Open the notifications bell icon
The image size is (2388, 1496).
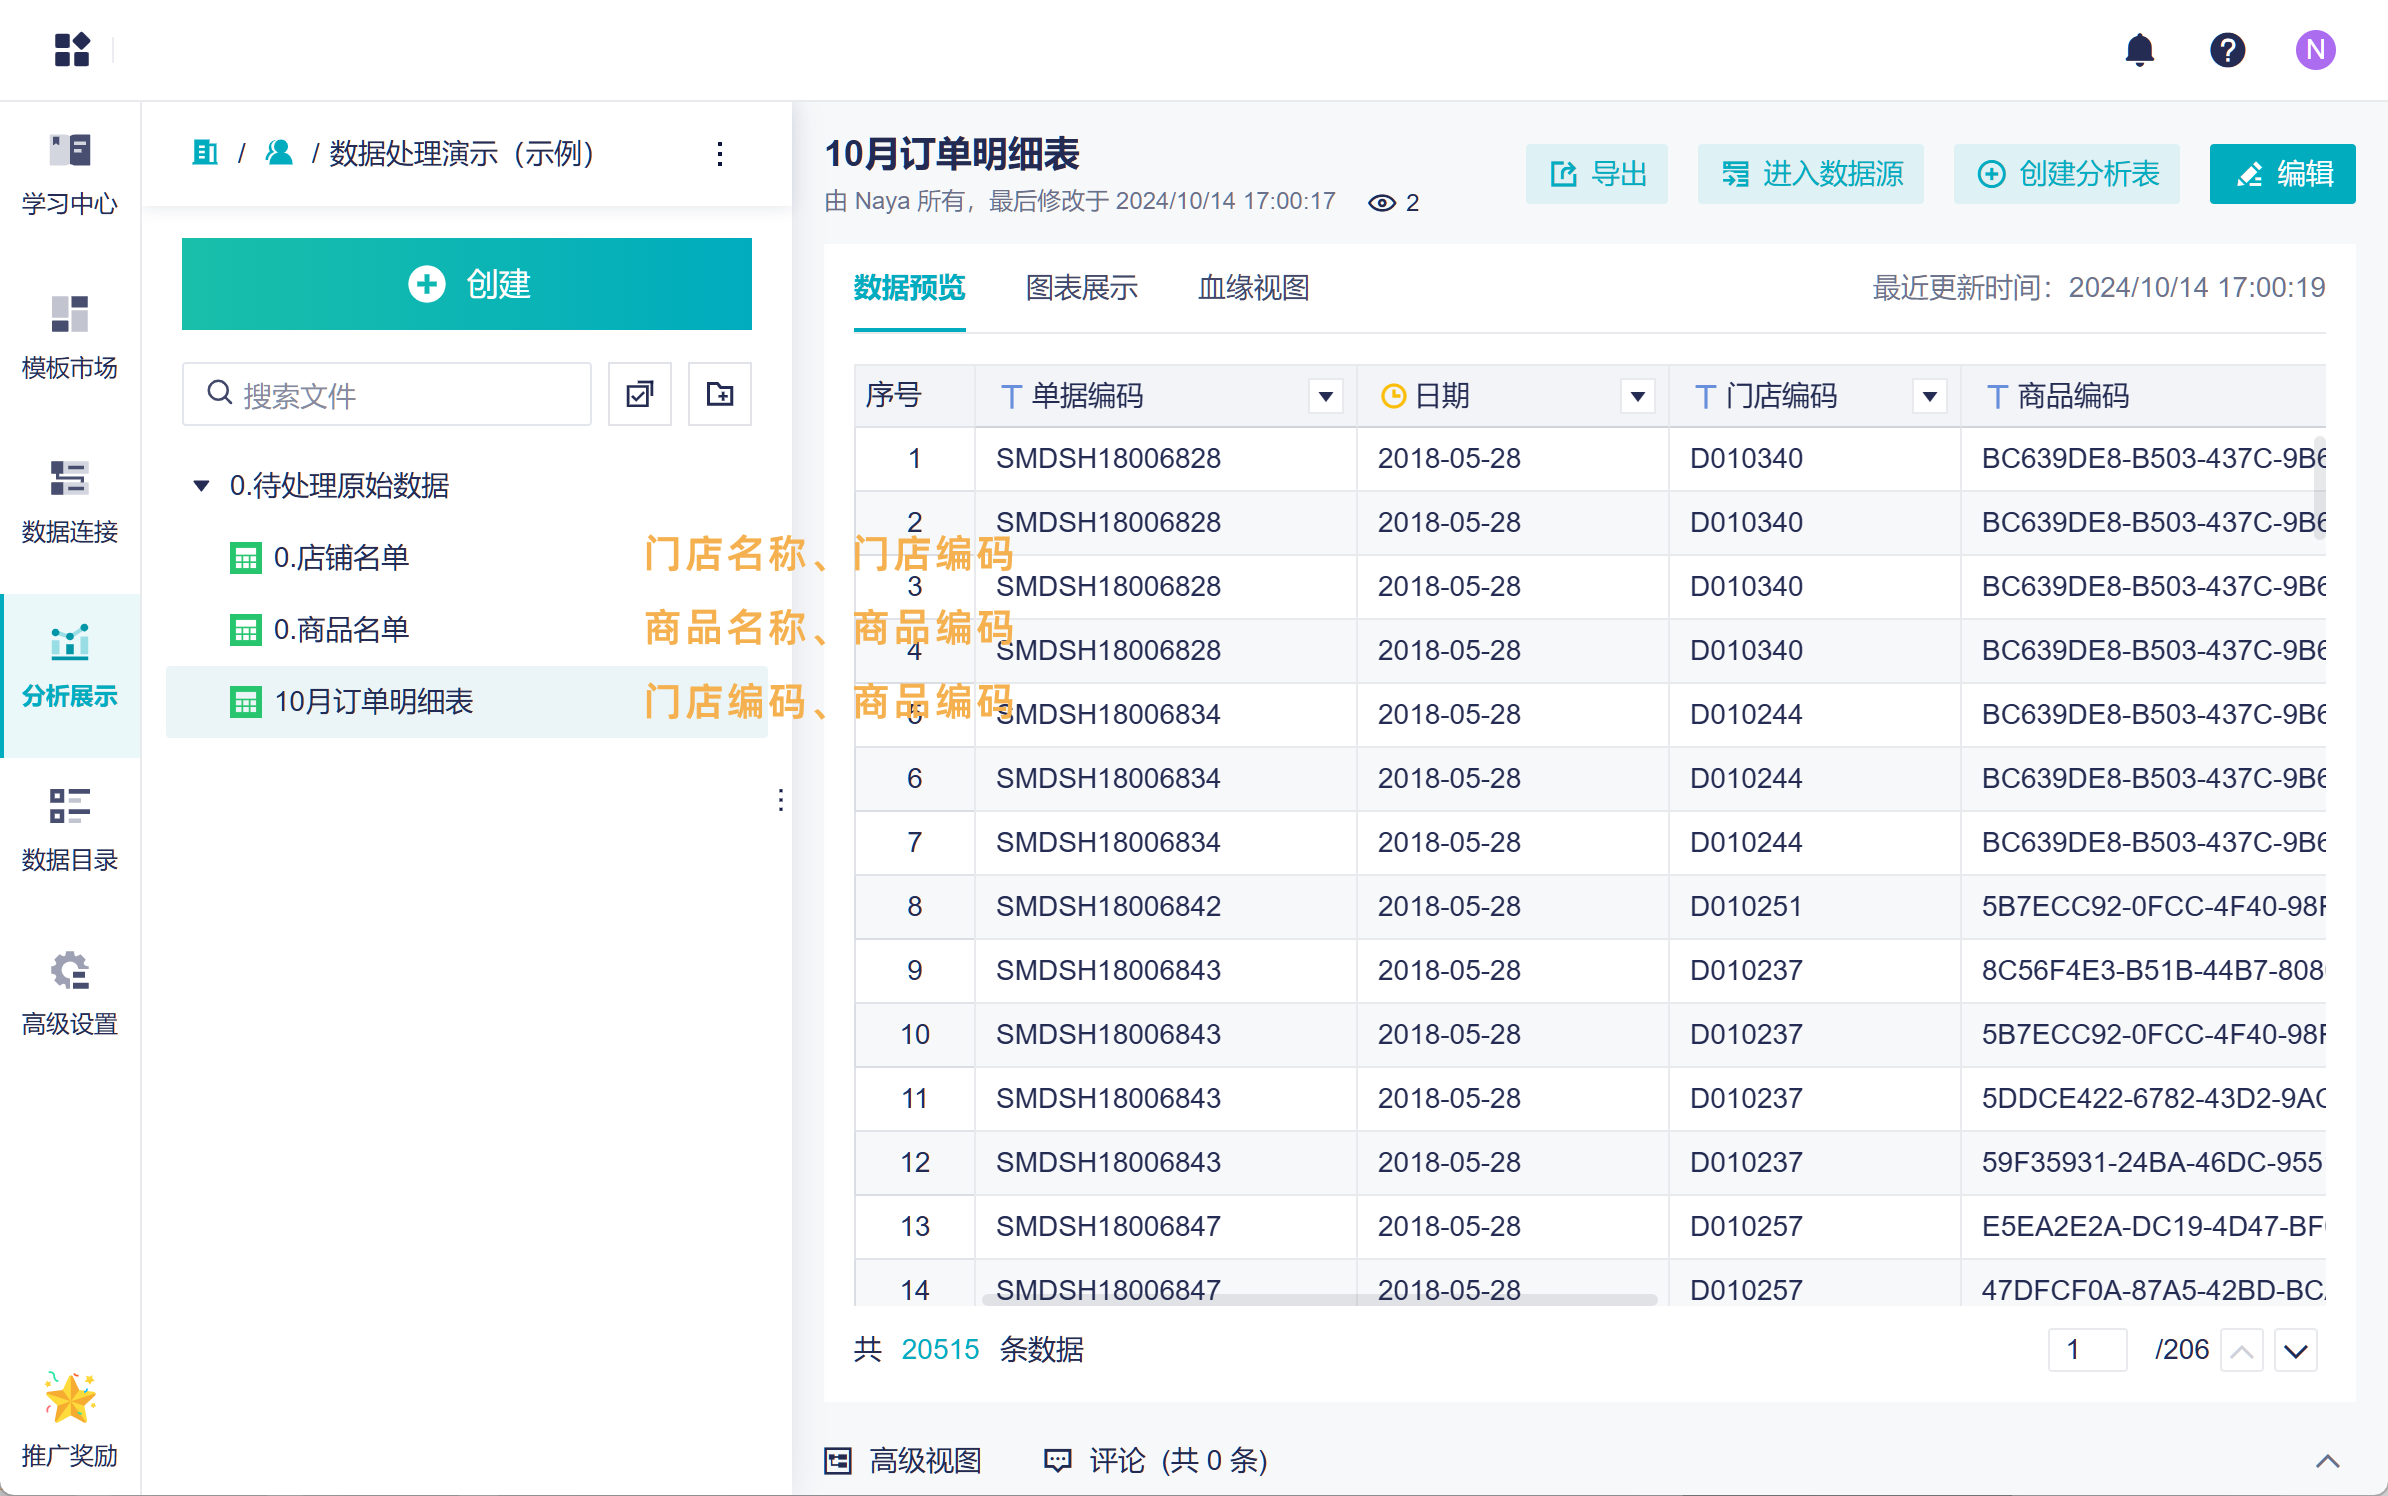[x=2139, y=50]
